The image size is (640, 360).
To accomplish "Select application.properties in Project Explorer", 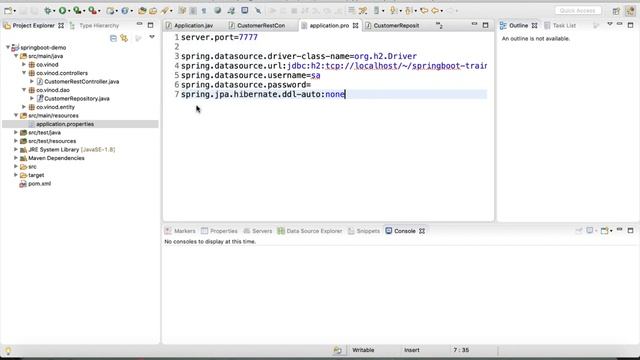I will pos(65,124).
